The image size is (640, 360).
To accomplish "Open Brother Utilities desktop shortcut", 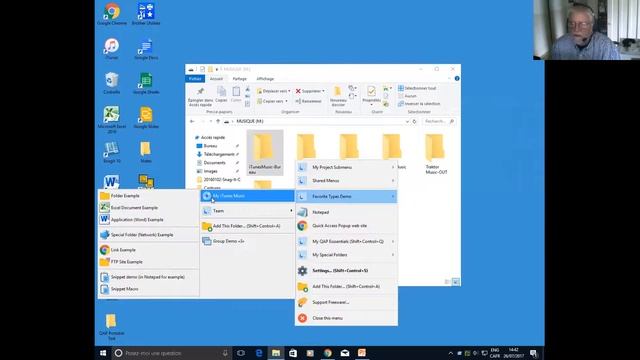I will pyautogui.click(x=146, y=14).
